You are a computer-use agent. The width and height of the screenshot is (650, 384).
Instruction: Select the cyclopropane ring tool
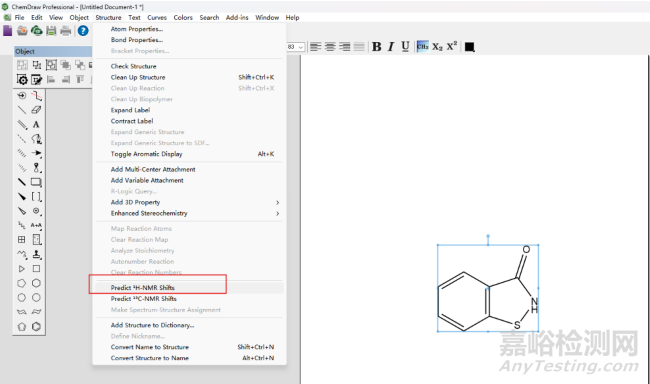(22, 269)
